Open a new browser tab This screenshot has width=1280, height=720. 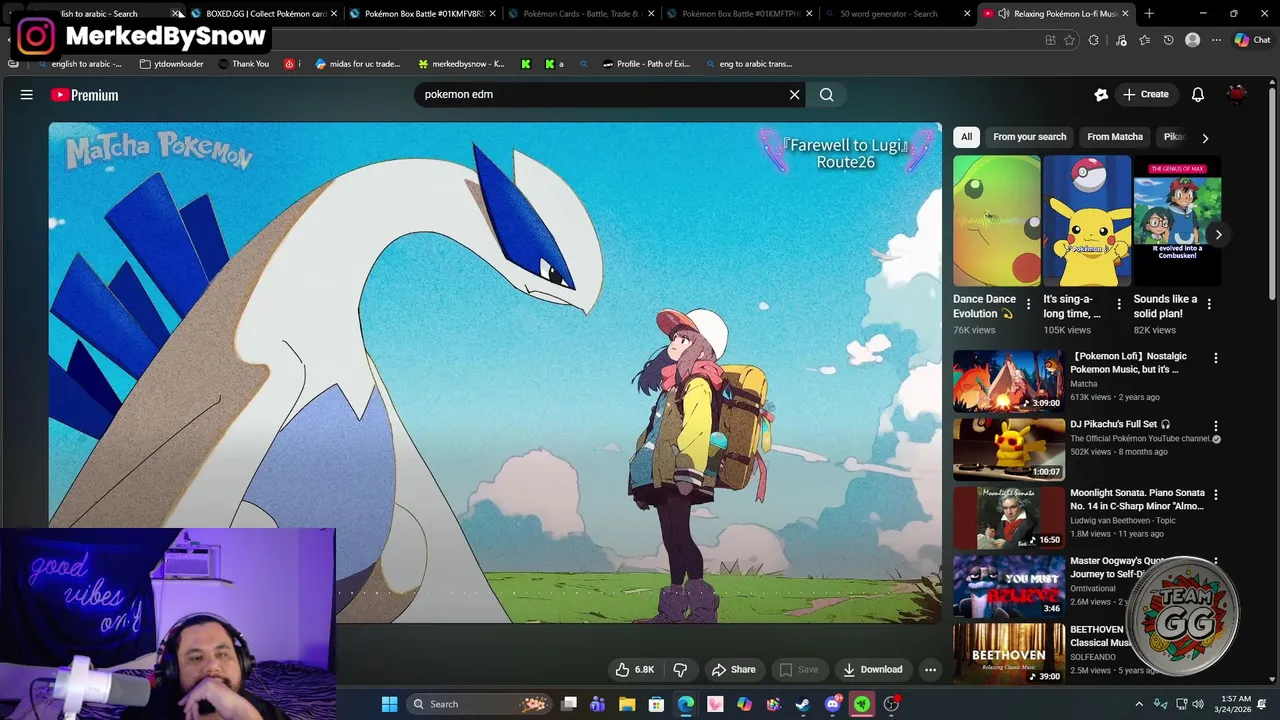(x=1149, y=14)
